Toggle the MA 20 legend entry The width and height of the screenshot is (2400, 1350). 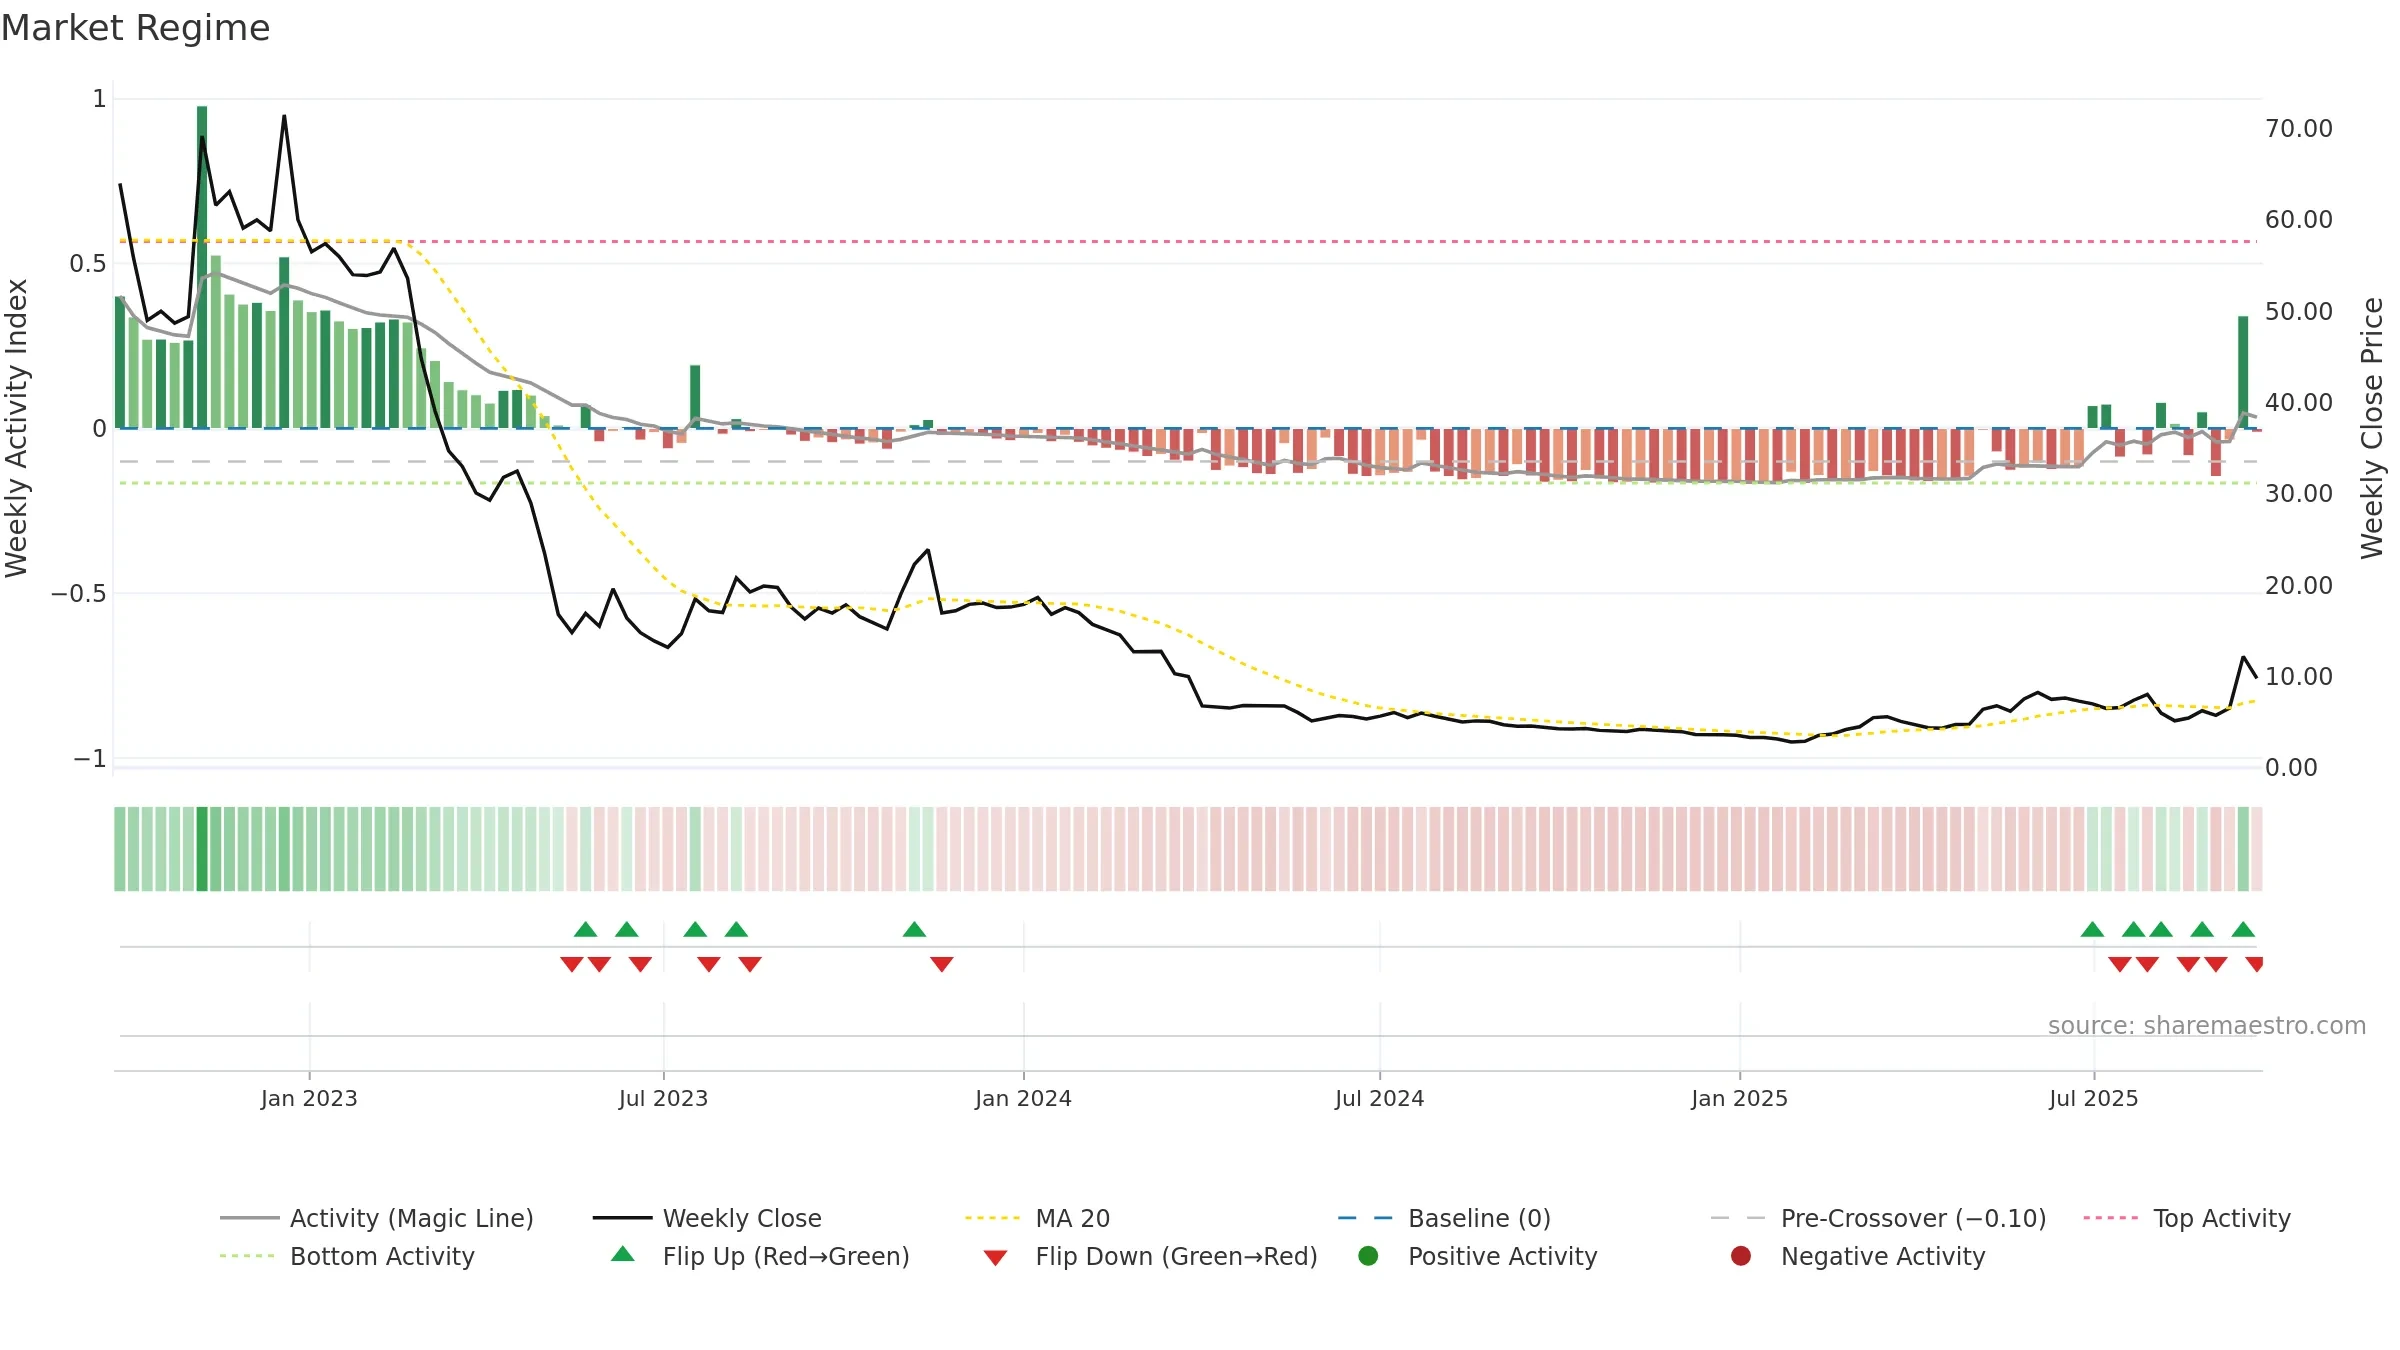point(1037,1218)
